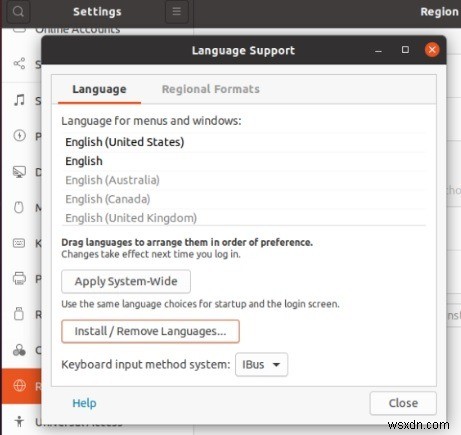Viewport: 461px width, 435px height.
Task: Select the Sound music note icon
Action: click(19, 100)
